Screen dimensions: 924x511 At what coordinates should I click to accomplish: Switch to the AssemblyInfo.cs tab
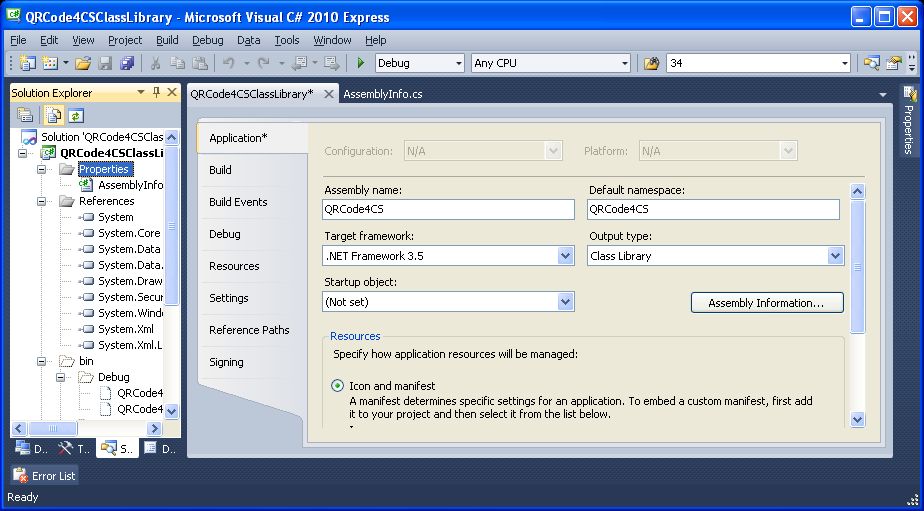point(382,94)
